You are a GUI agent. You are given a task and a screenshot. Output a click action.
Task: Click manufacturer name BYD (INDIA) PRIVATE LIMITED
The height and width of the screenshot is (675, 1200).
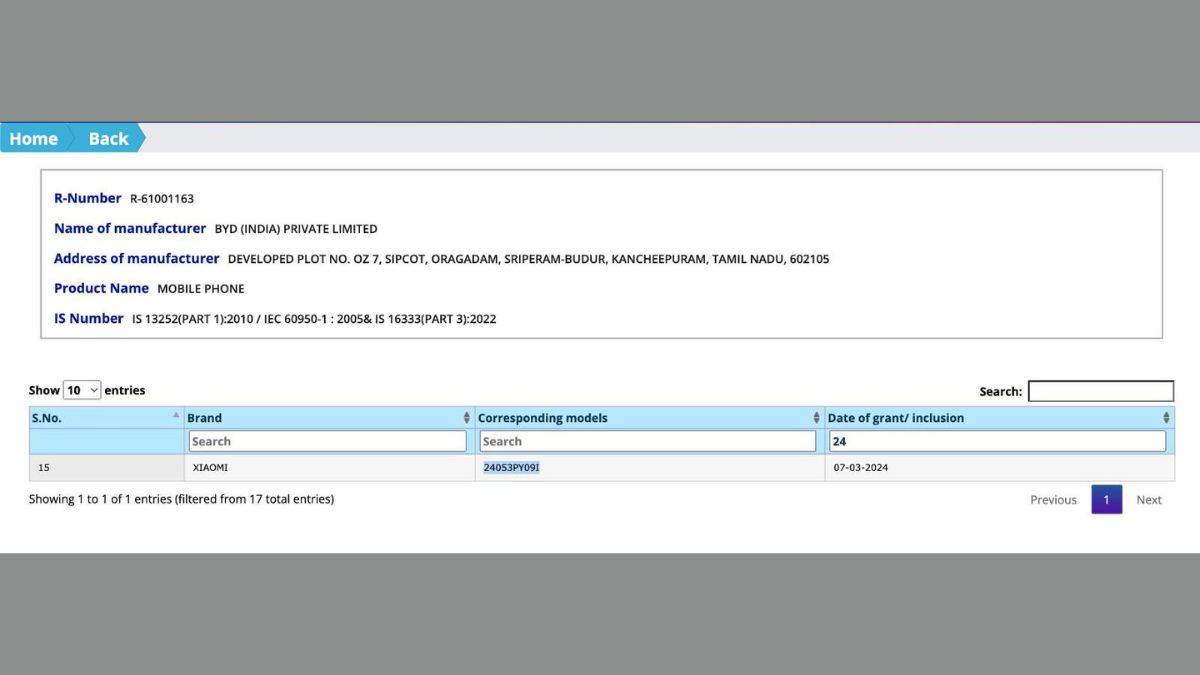(296, 229)
